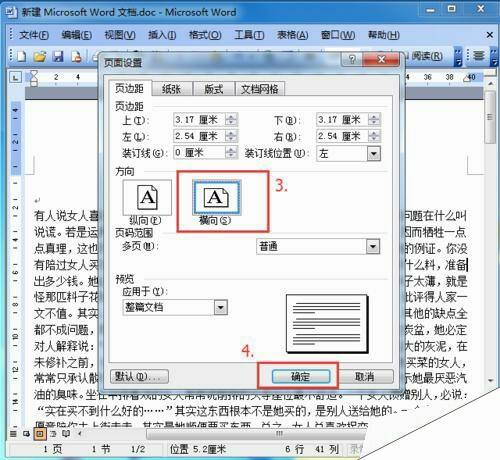Open the 文件(F) menu
500x460 pixels.
[x=34, y=35]
